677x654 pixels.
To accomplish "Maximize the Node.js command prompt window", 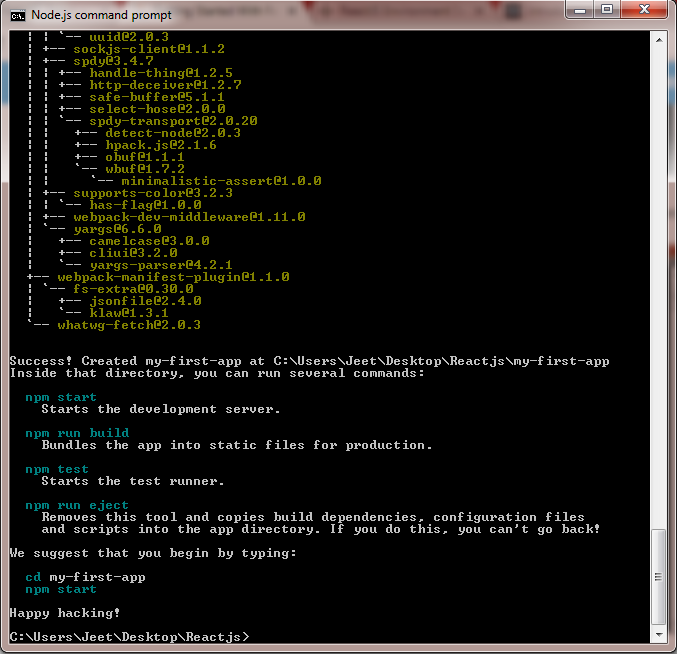I will click(x=606, y=10).
